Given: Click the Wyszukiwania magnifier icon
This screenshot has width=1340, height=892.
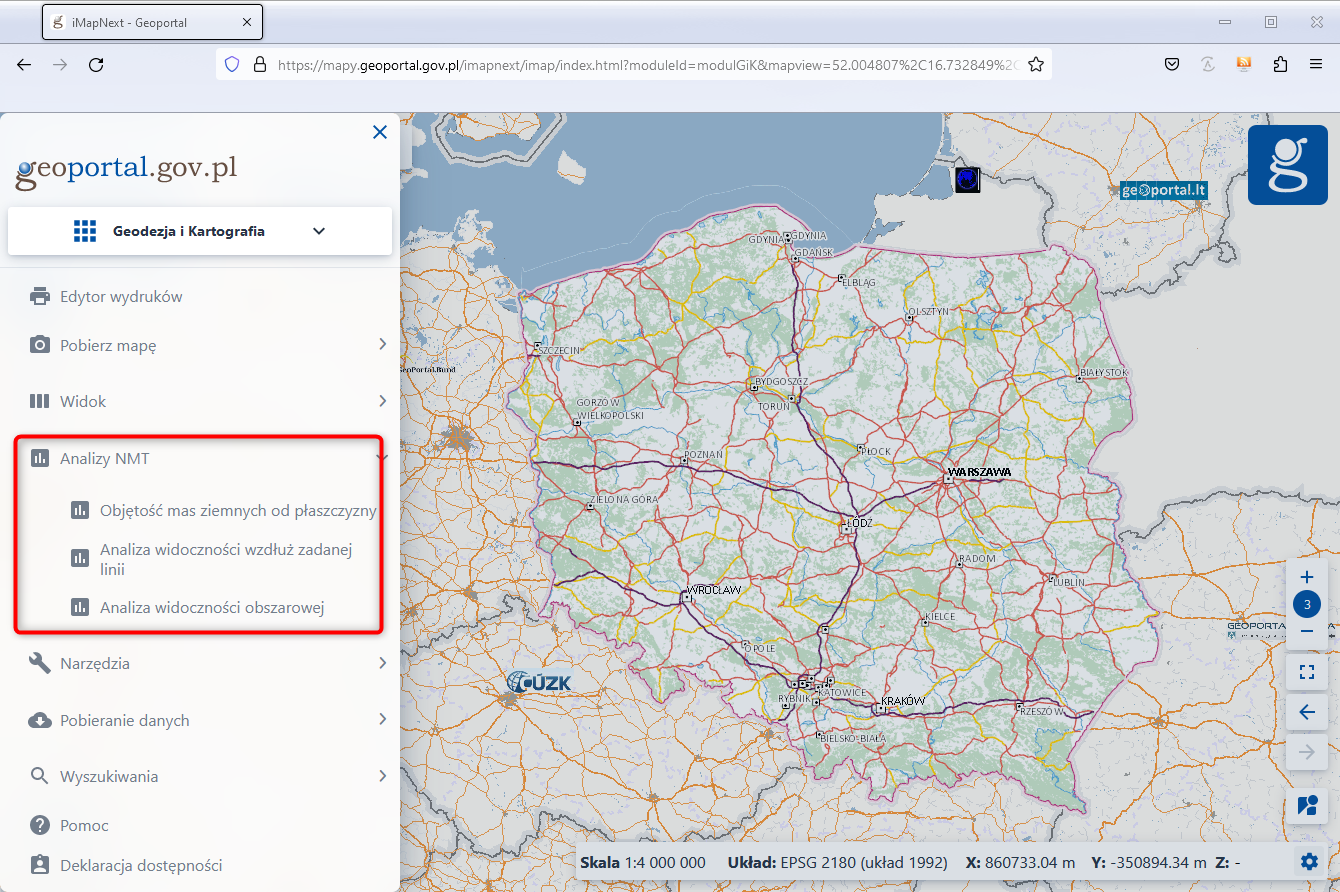Looking at the screenshot, I should (40, 775).
